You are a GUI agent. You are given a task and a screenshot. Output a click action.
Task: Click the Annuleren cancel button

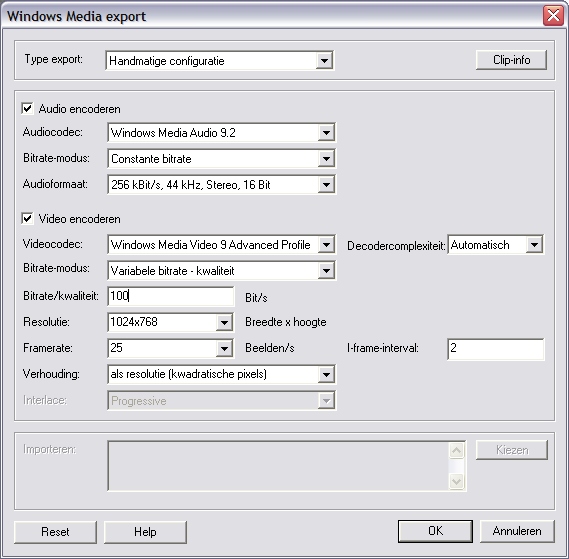pyautogui.click(x=517, y=531)
